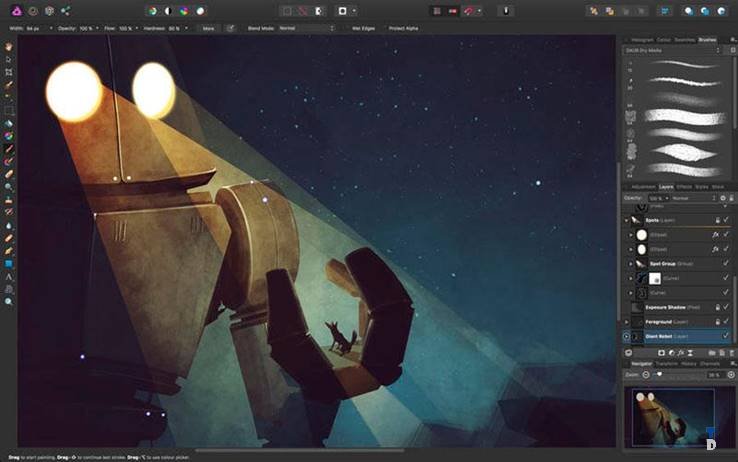Toggle visibility of the Giant Robot layer

click(x=725, y=336)
